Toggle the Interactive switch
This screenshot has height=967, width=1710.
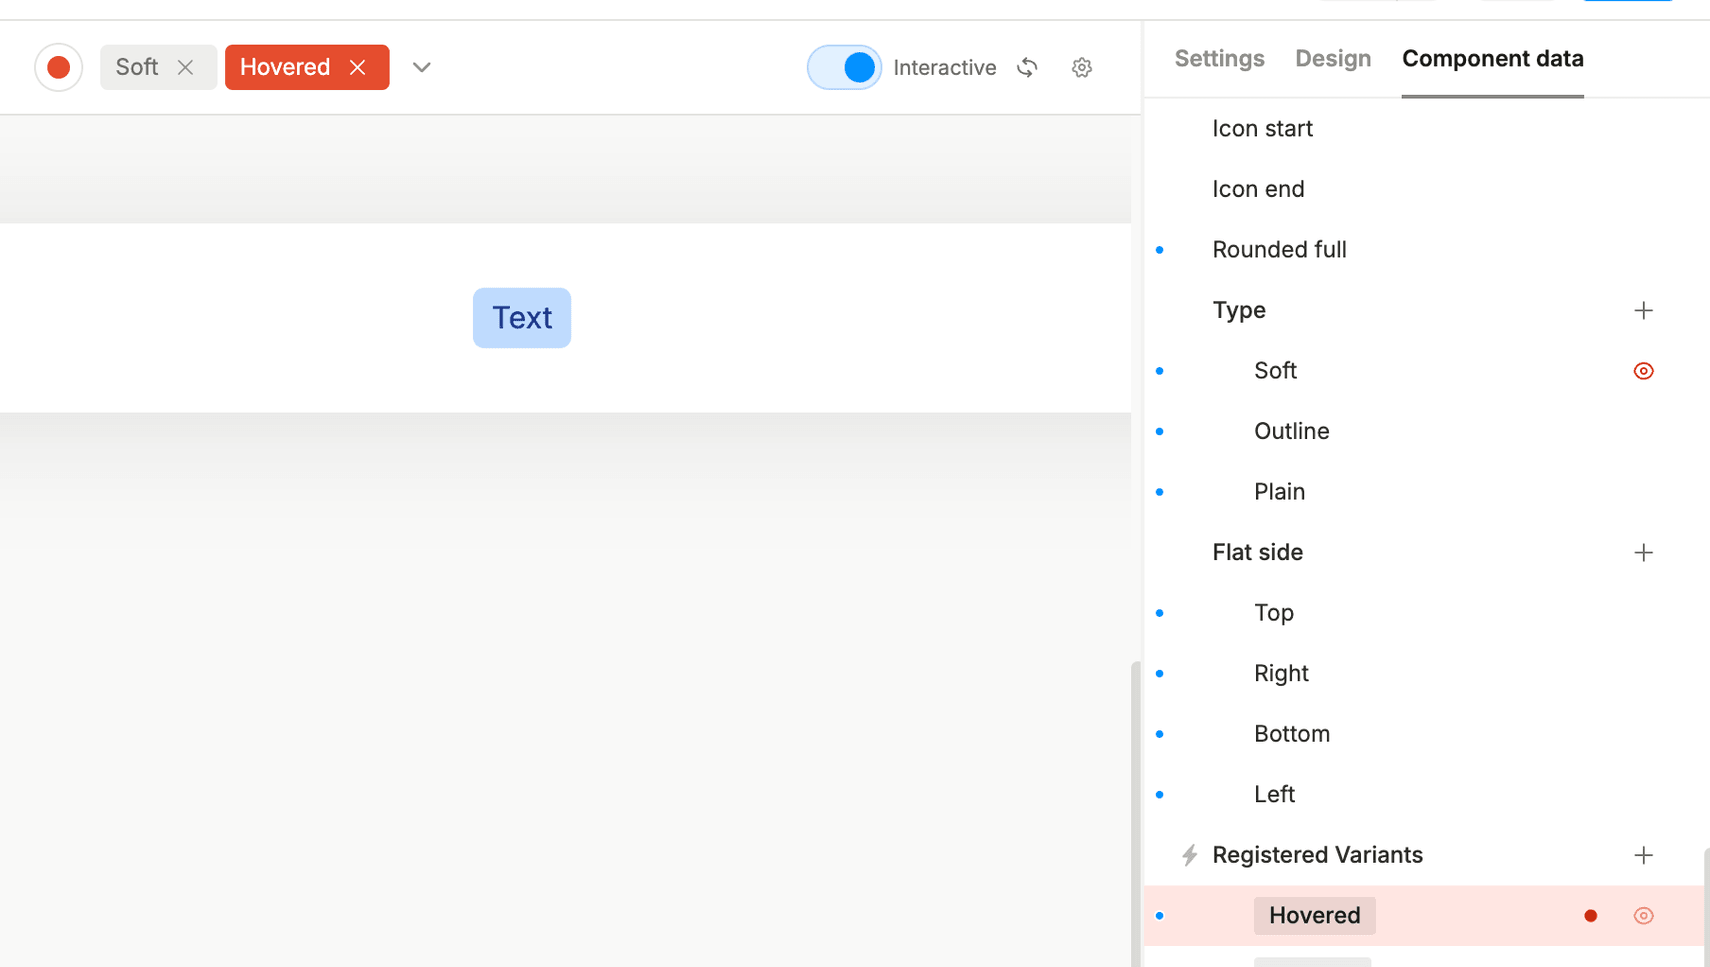[x=844, y=67]
